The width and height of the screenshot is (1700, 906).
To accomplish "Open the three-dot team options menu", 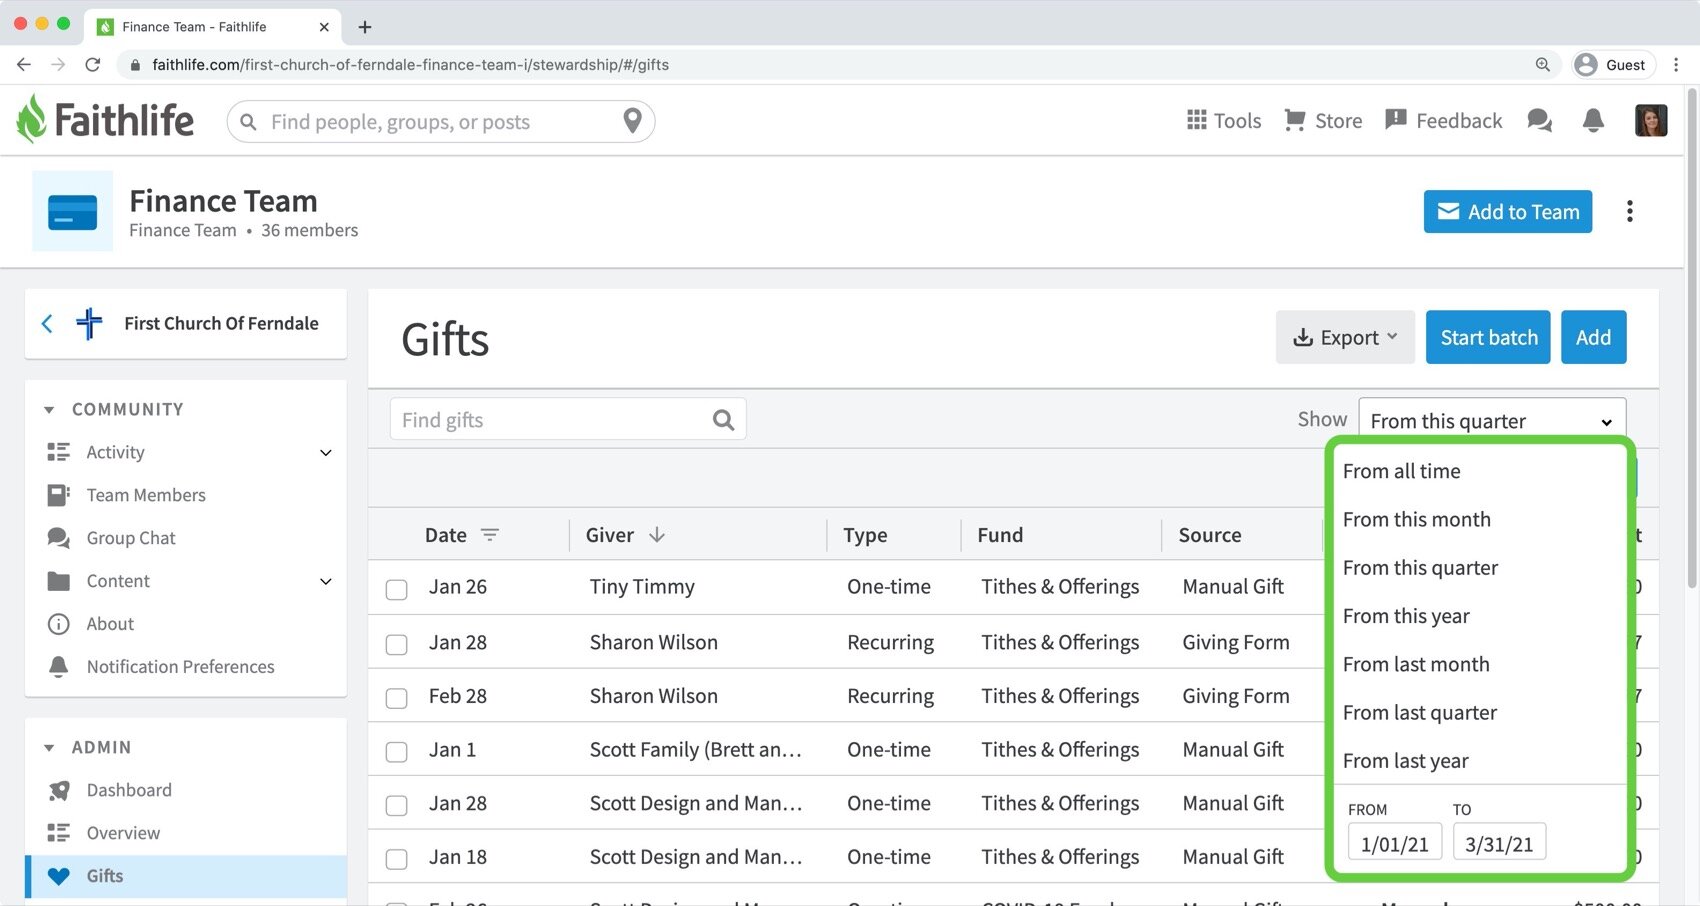I will (x=1630, y=211).
